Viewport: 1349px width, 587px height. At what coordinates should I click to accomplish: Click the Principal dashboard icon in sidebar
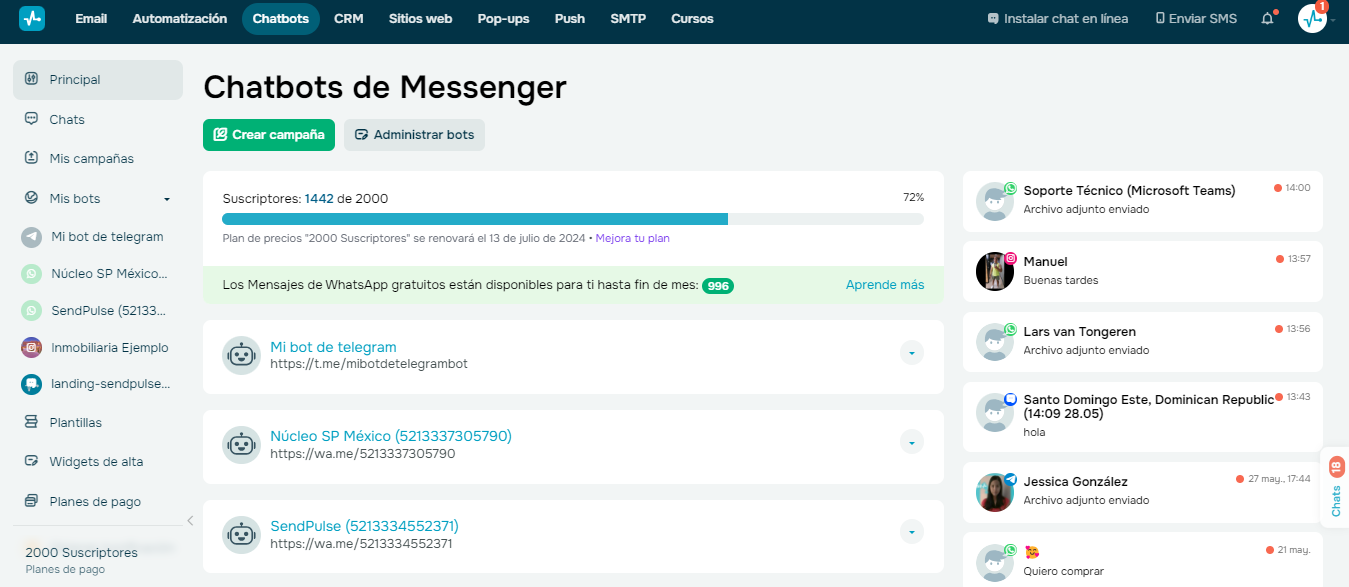[x=31, y=79]
